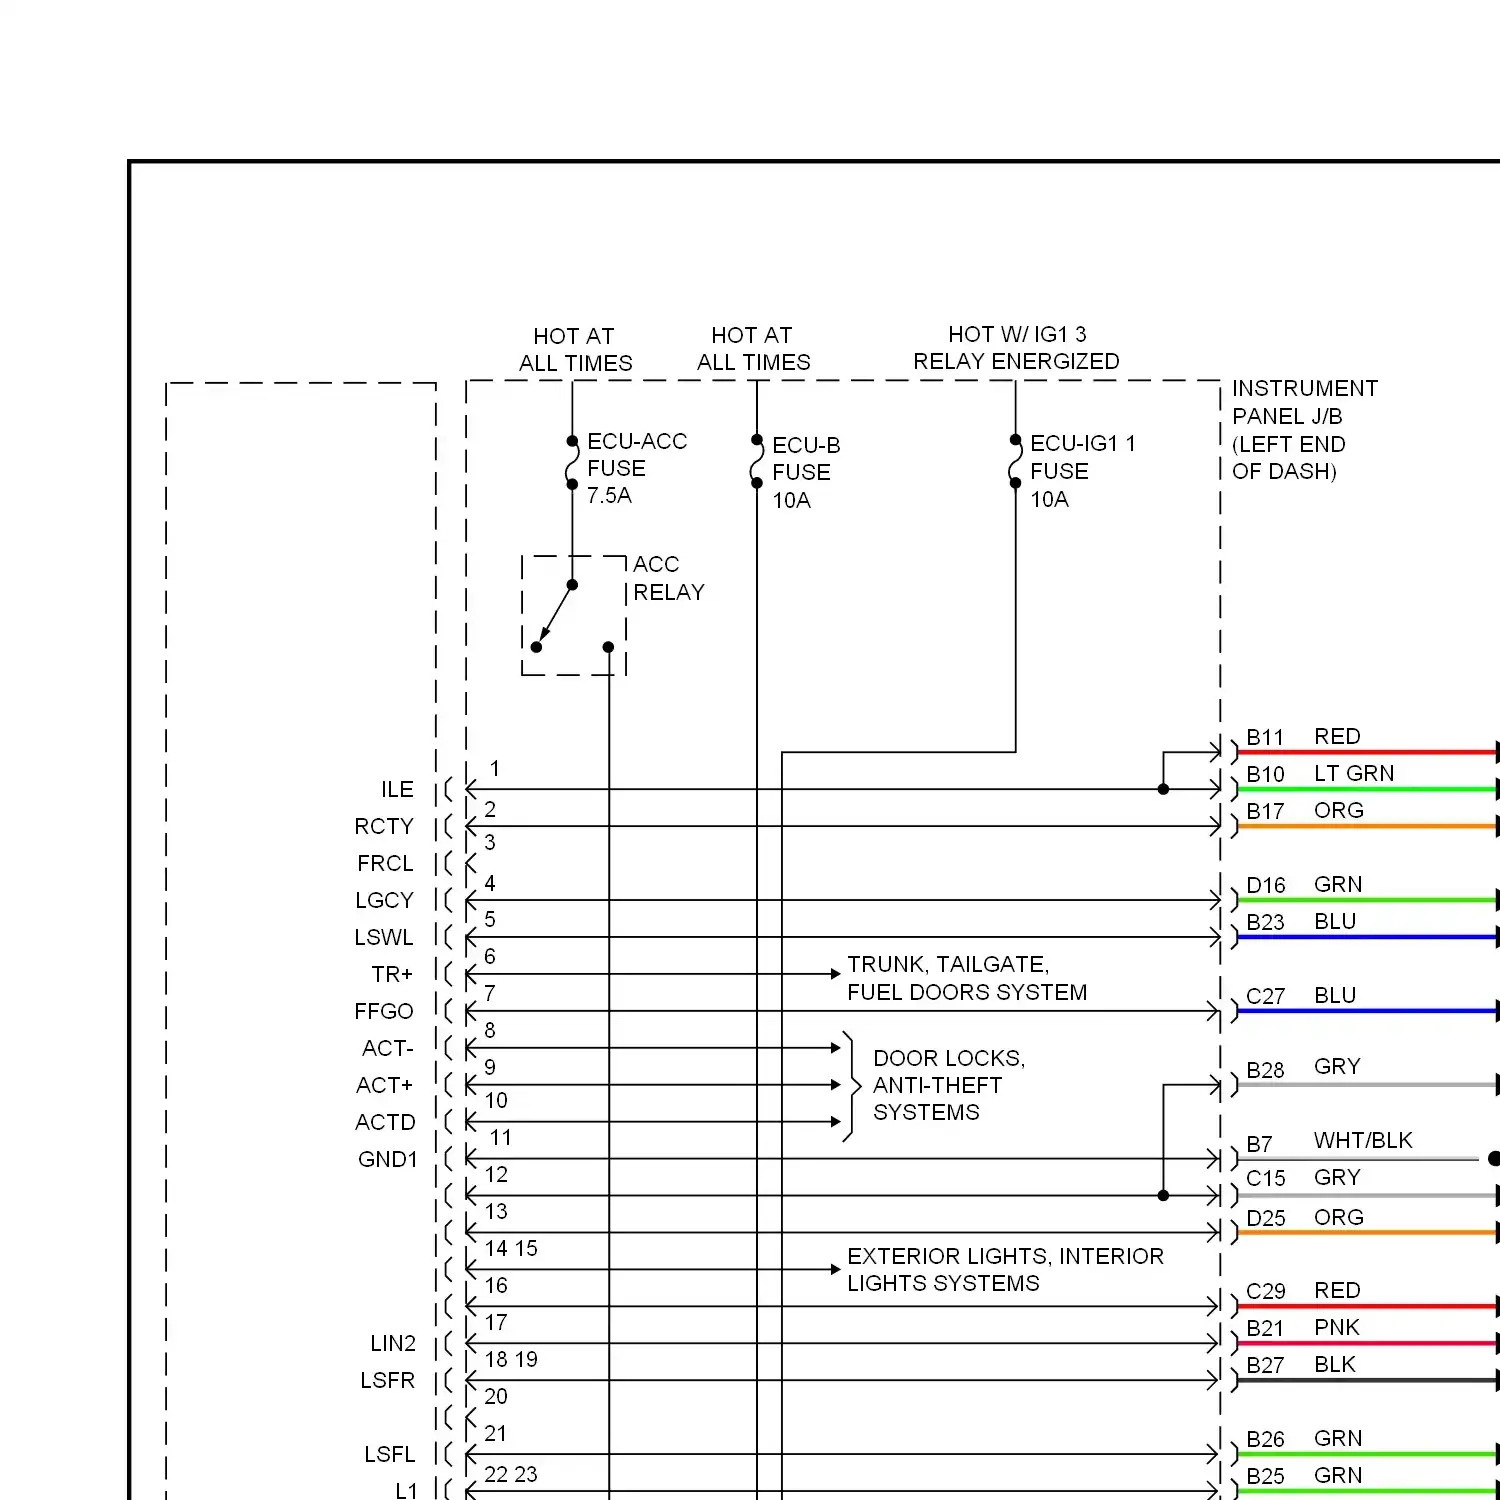Click the red B11 wire line
The height and width of the screenshot is (1500, 1500).
coord(1367,752)
